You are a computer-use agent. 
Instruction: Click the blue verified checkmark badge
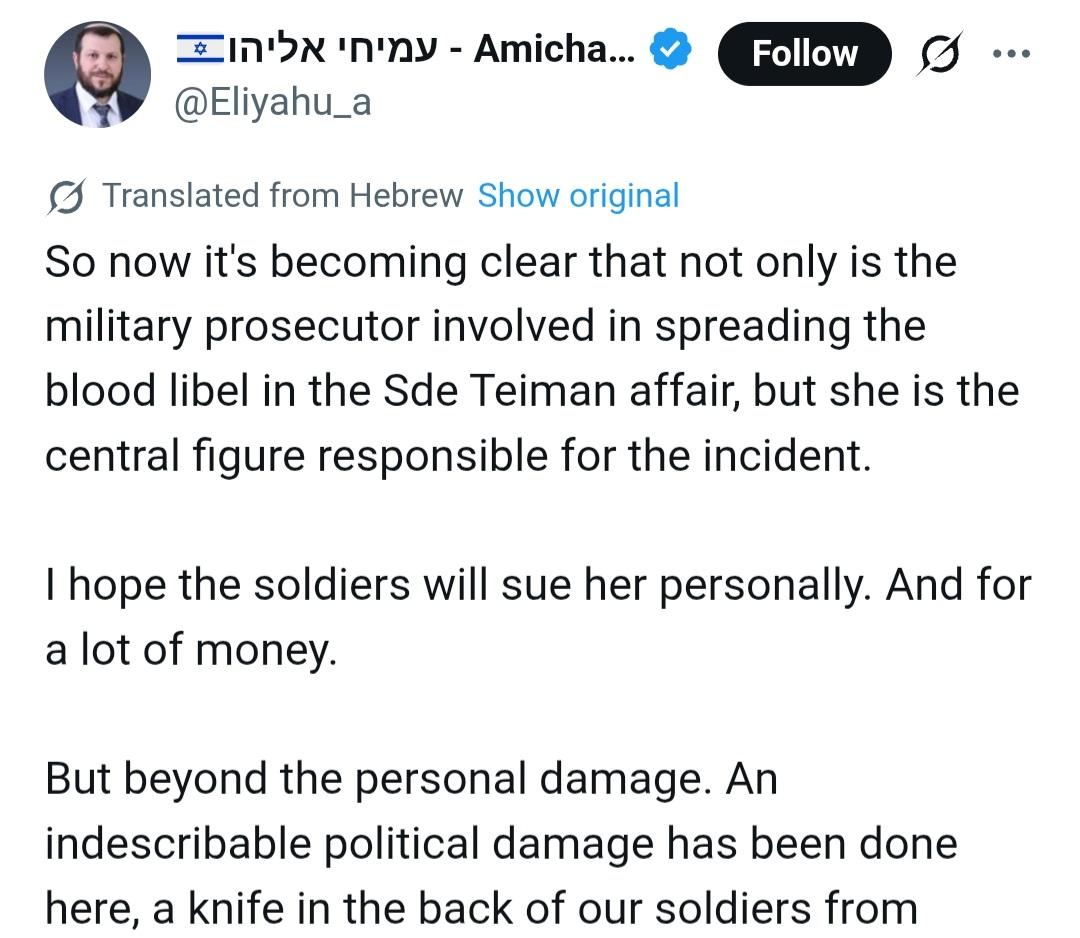672,50
